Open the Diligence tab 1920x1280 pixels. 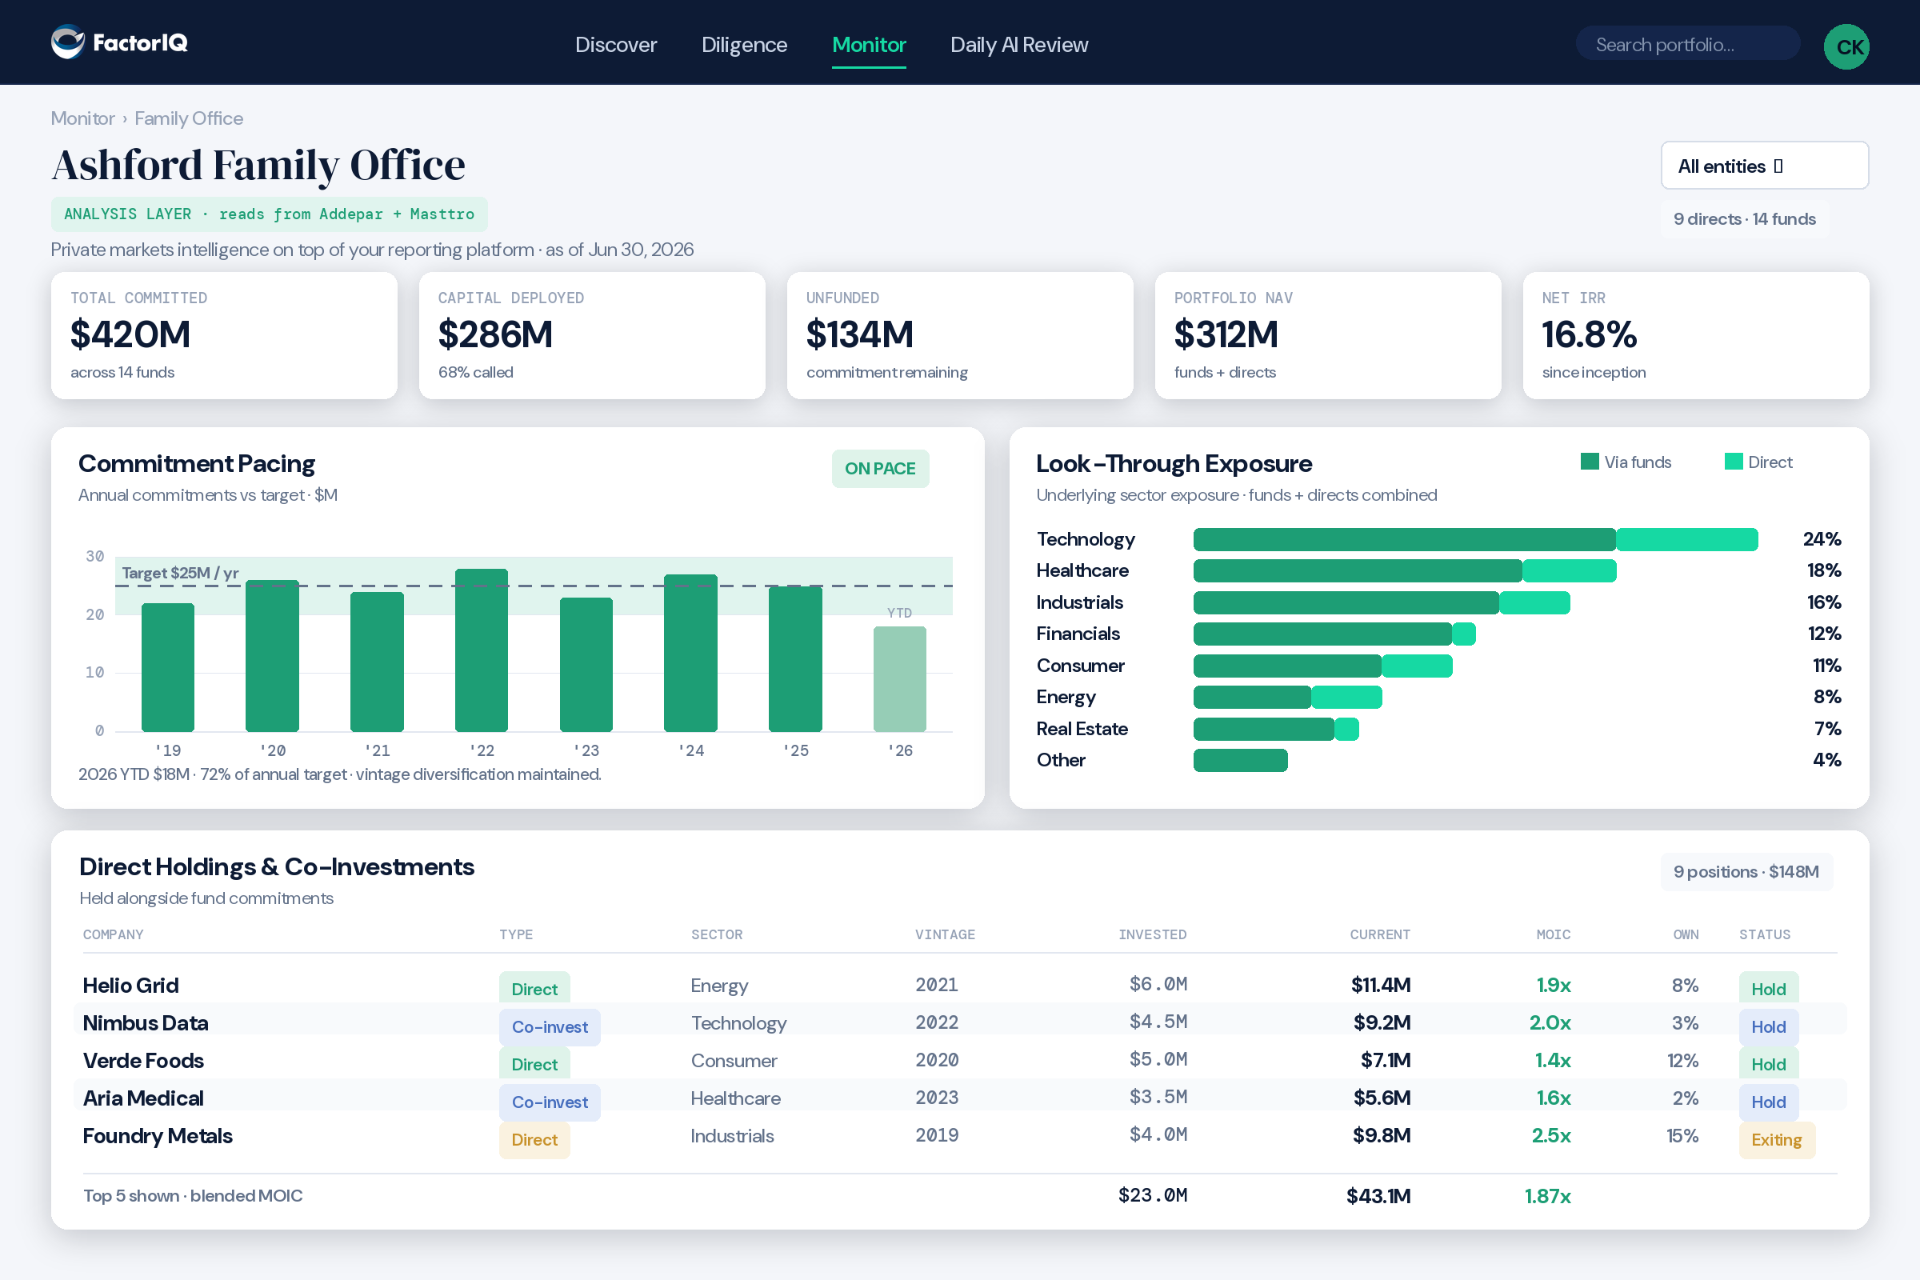click(744, 45)
